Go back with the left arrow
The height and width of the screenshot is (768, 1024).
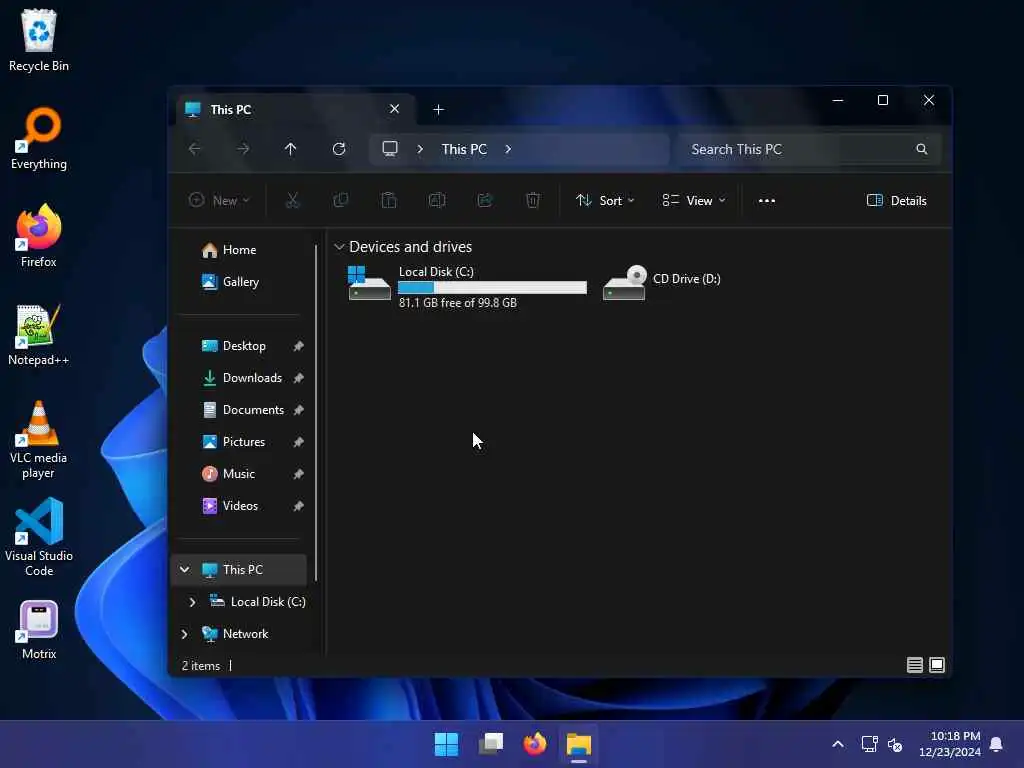(195, 149)
